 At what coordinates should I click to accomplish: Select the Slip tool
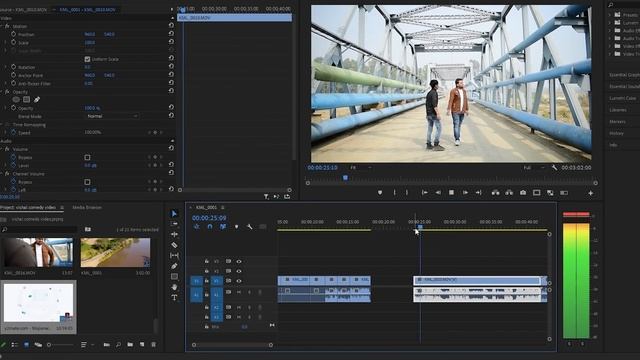click(174, 256)
